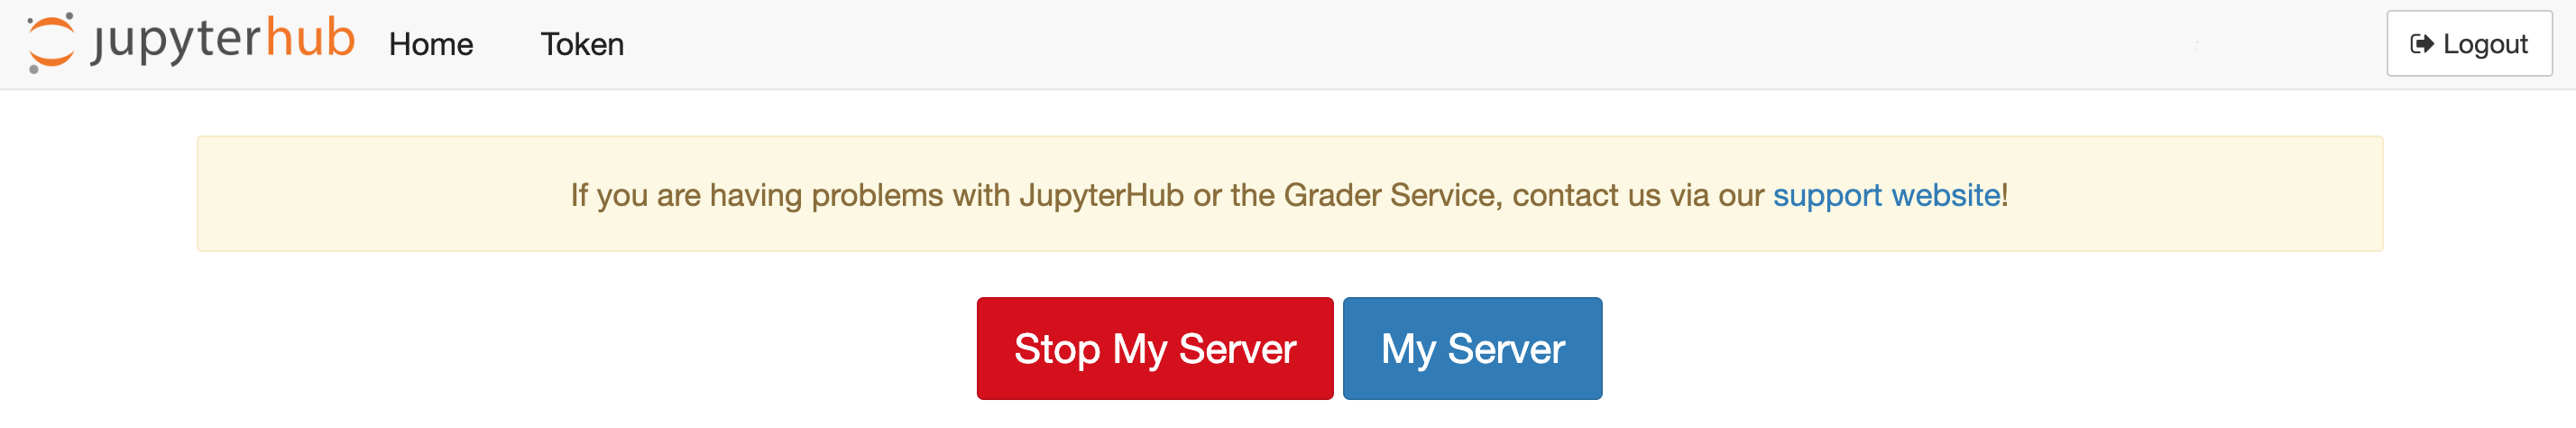Click the jupyterhub wordmark in the navbar
This screenshot has width=2576, height=428.
point(222,41)
